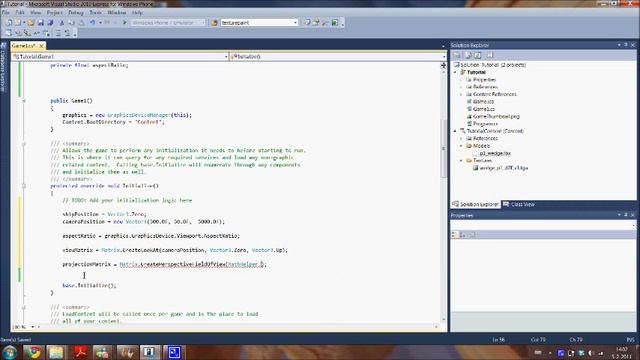
Task: Click Solution Explorer Properties toolbar icon
Action: point(458,55)
